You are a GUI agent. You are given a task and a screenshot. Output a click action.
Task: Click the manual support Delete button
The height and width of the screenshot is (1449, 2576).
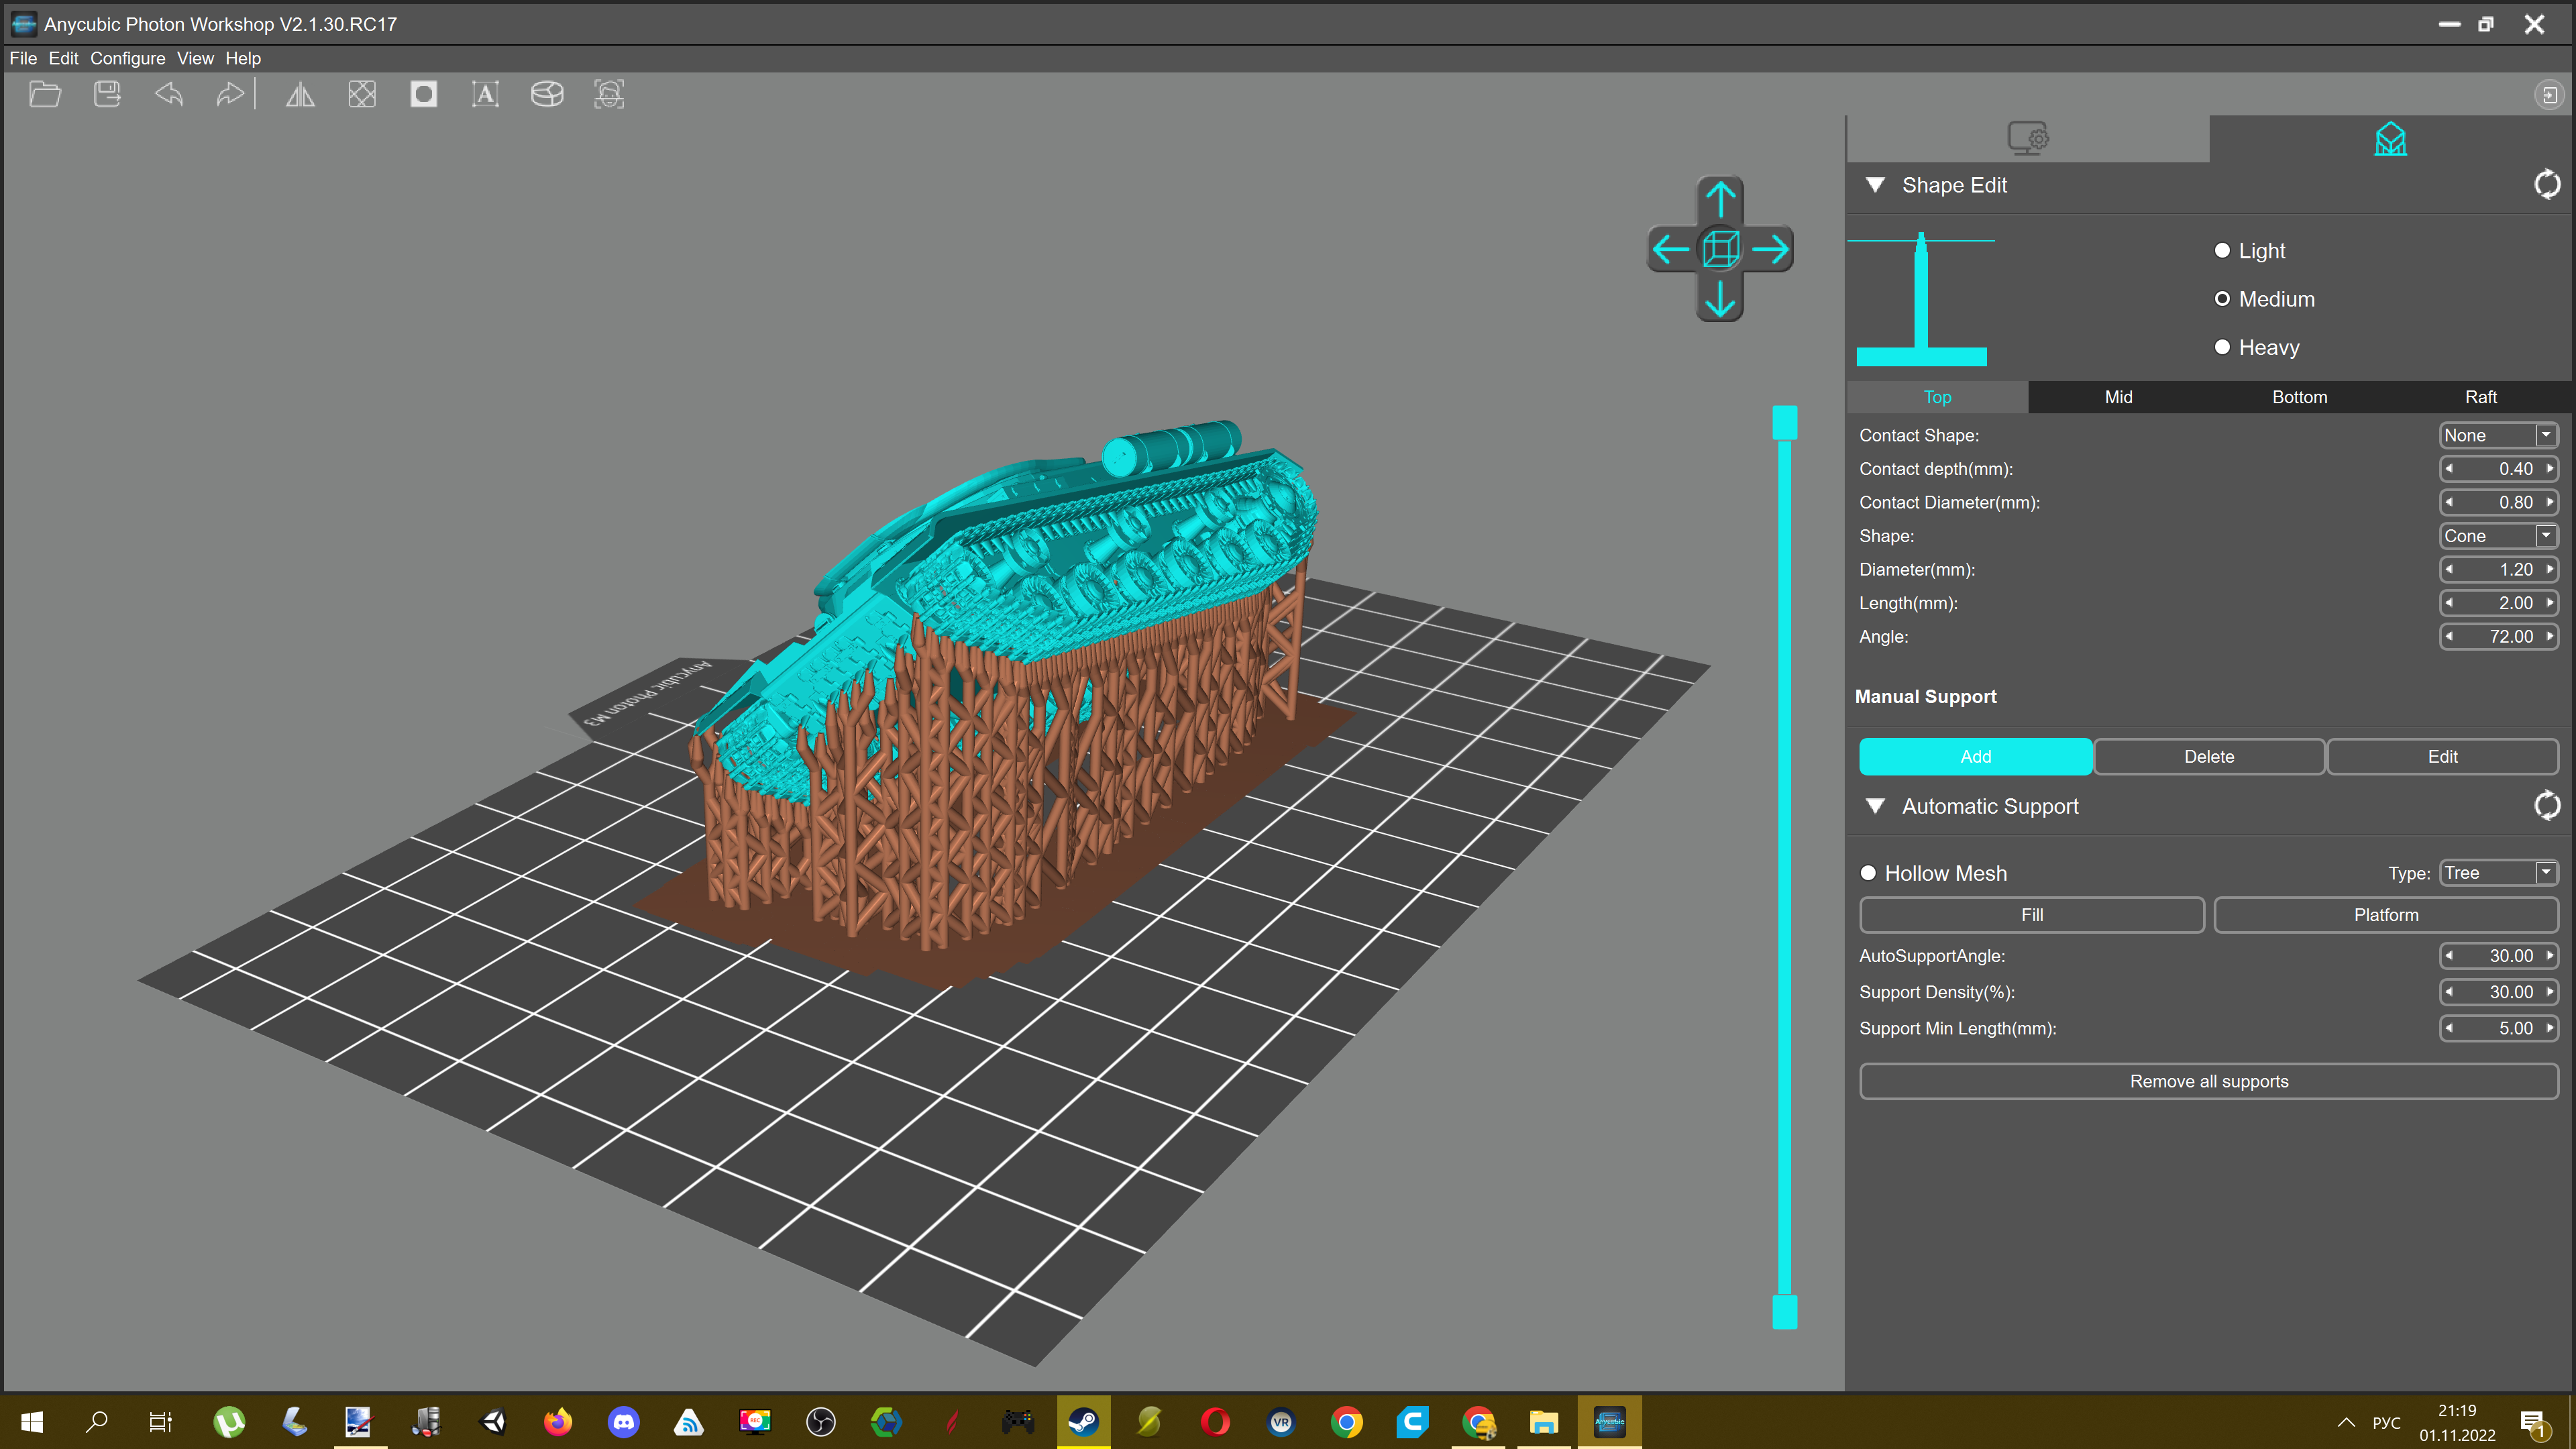(2208, 756)
